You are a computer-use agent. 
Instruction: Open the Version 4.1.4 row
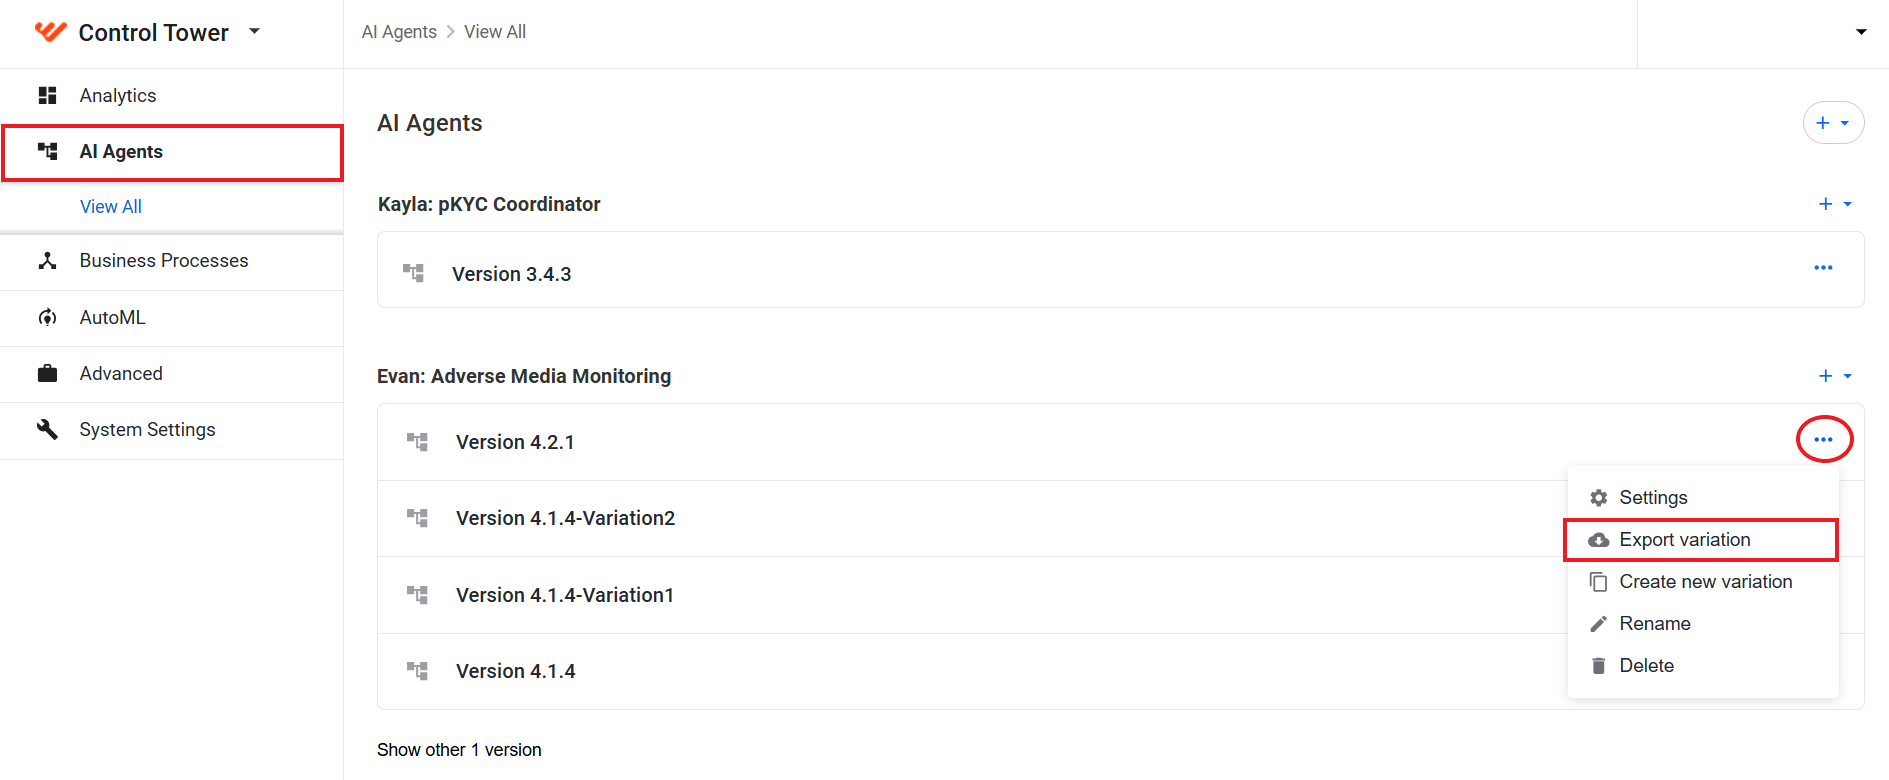(x=972, y=671)
